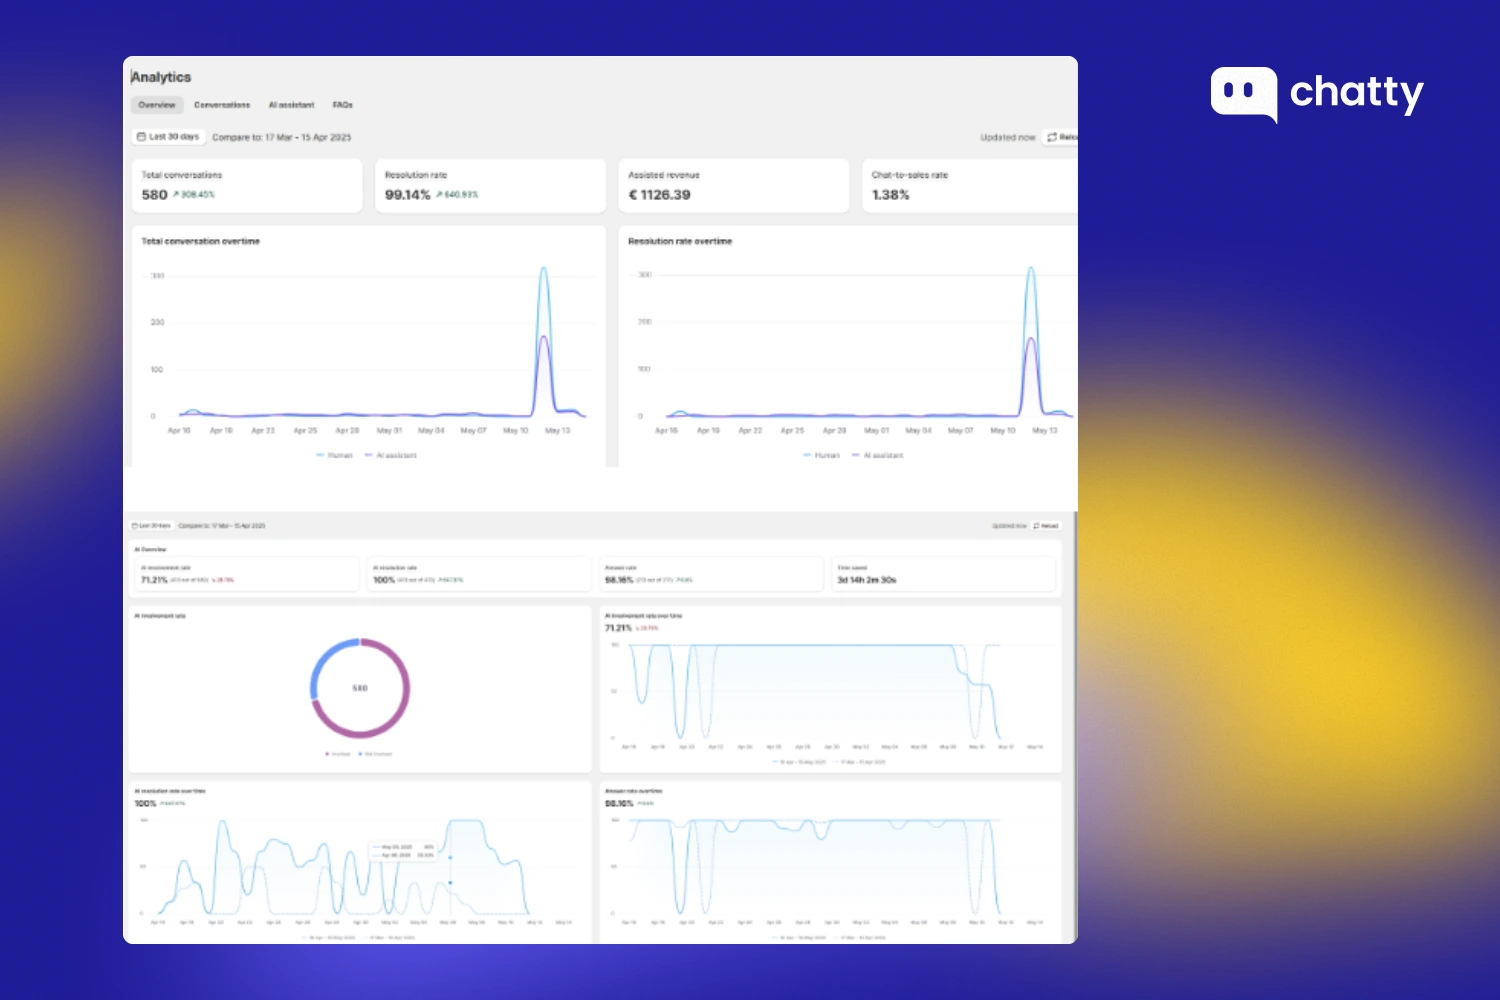Toggle Human legend in Total conversation chart

[x=335, y=455]
